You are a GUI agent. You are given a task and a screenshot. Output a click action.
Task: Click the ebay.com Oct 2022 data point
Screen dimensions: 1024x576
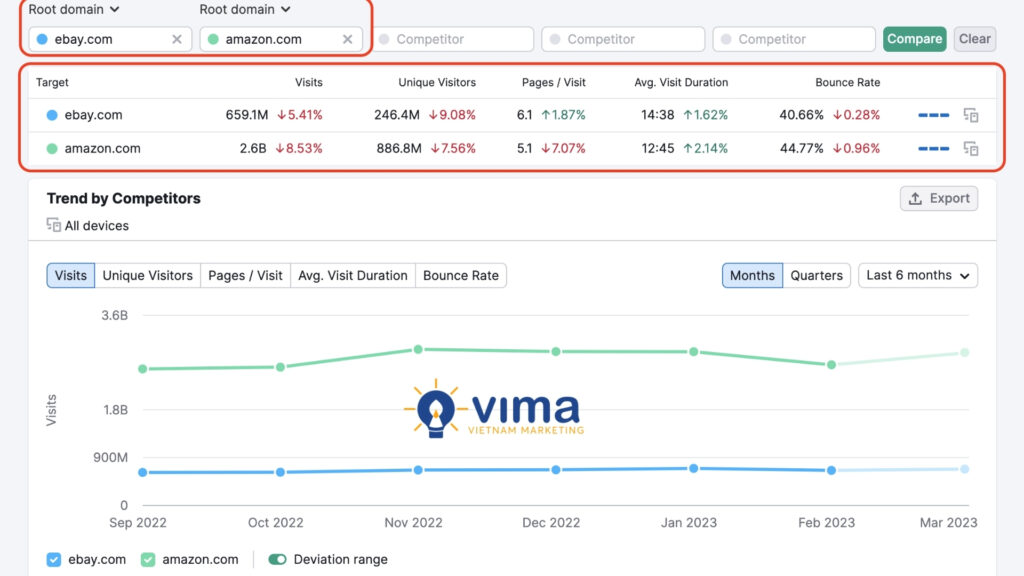pyautogui.click(x=280, y=472)
